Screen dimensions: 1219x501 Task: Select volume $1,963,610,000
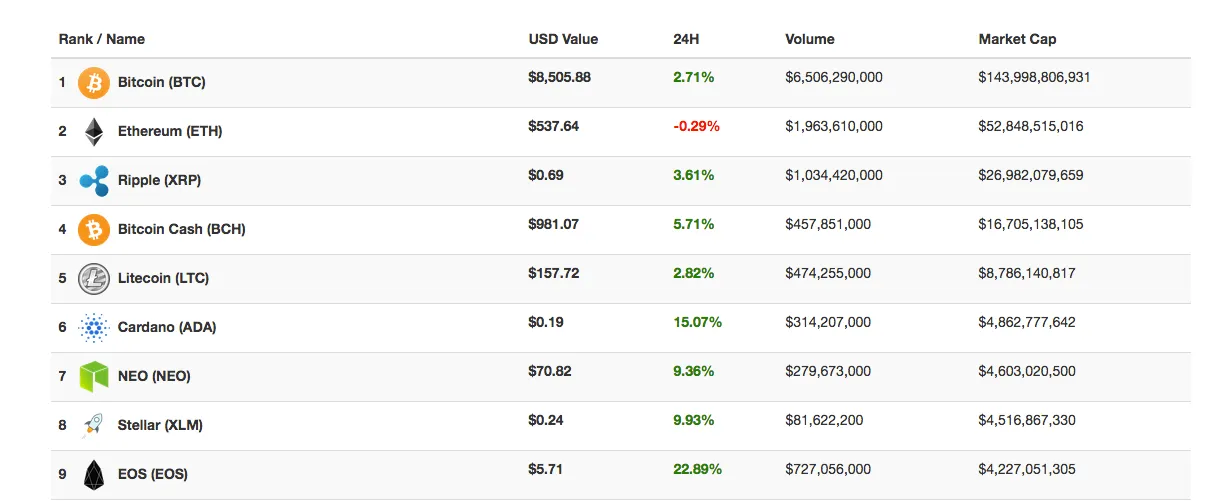coord(834,126)
